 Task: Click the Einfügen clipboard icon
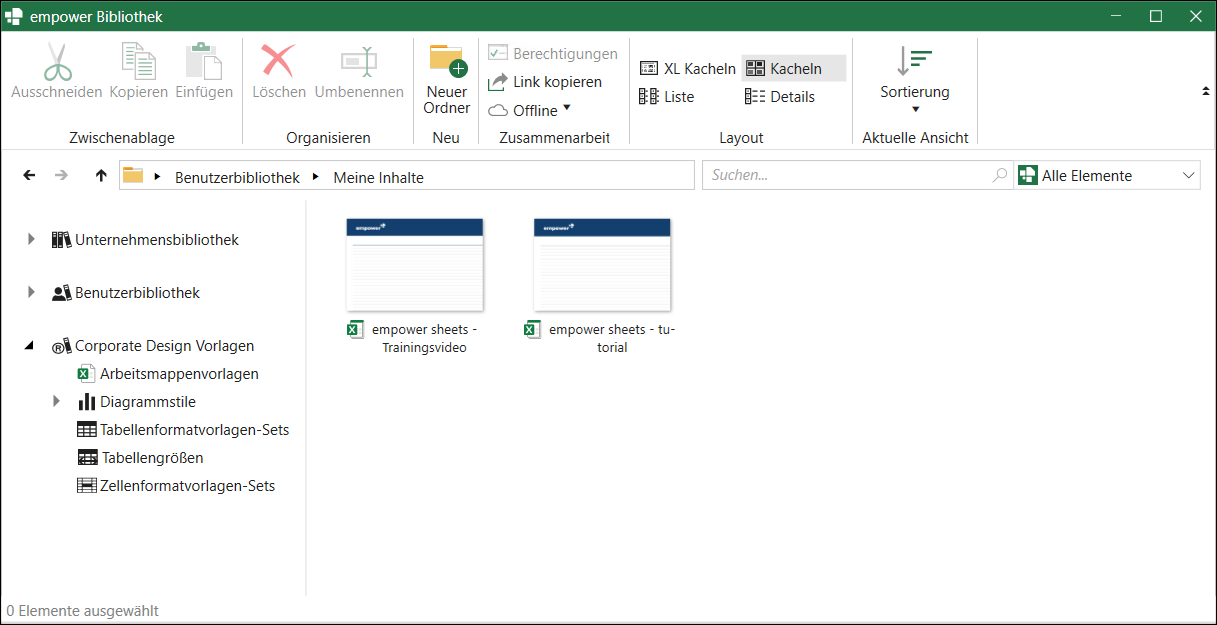click(x=203, y=61)
